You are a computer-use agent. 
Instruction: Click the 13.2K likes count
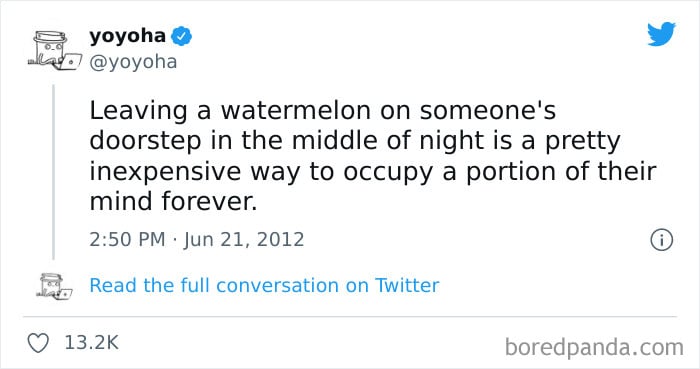(x=92, y=343)
